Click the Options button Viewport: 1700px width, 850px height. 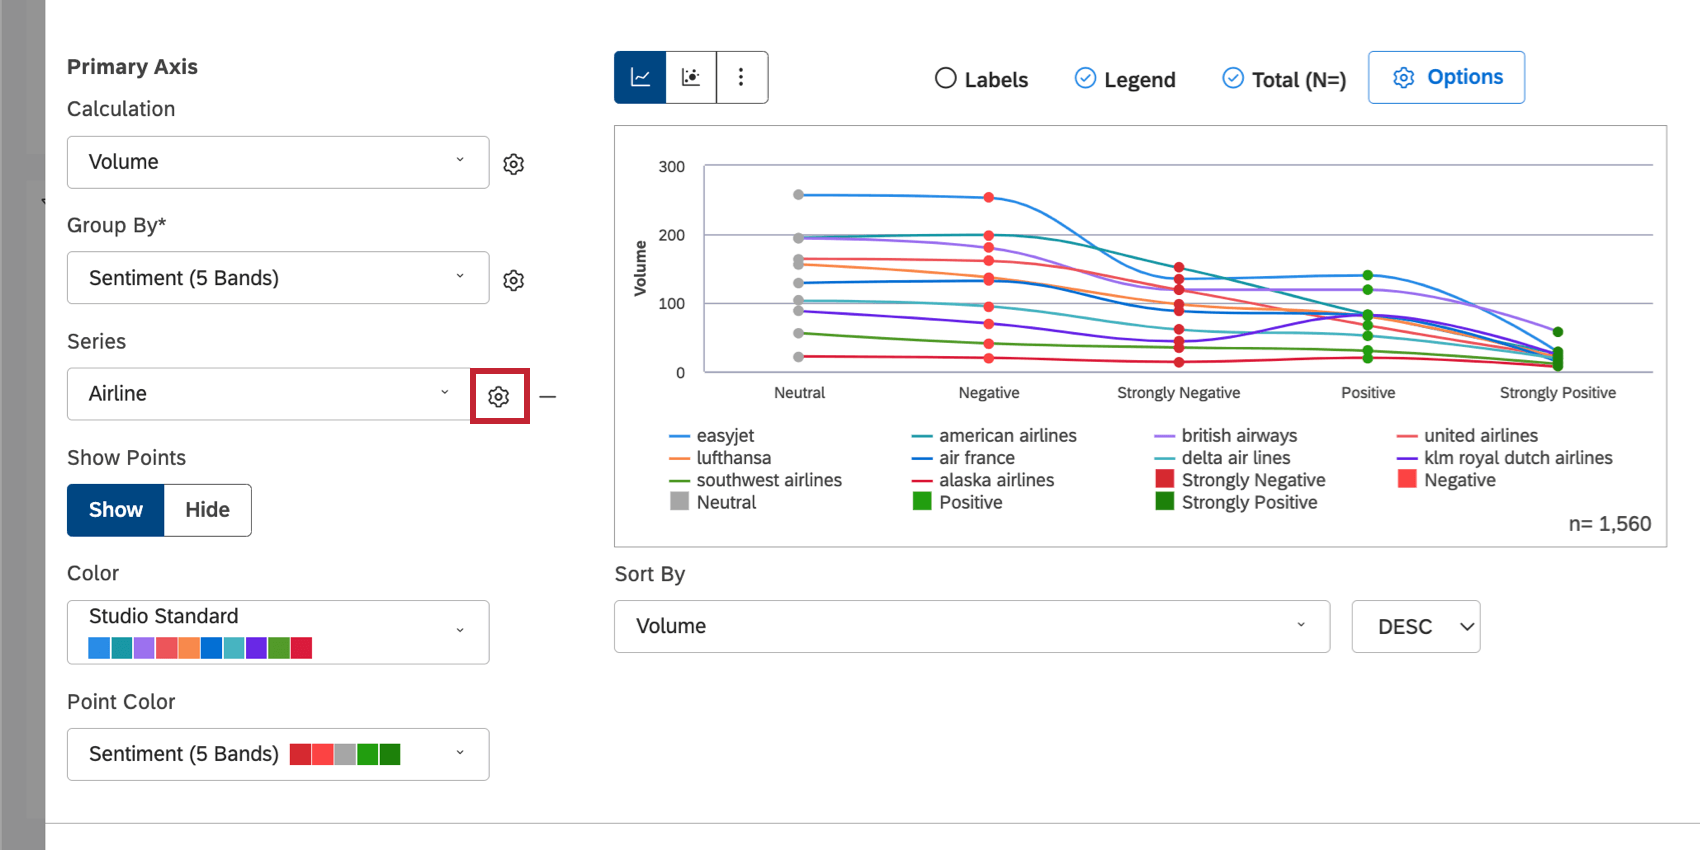[x=1446, y=78]
